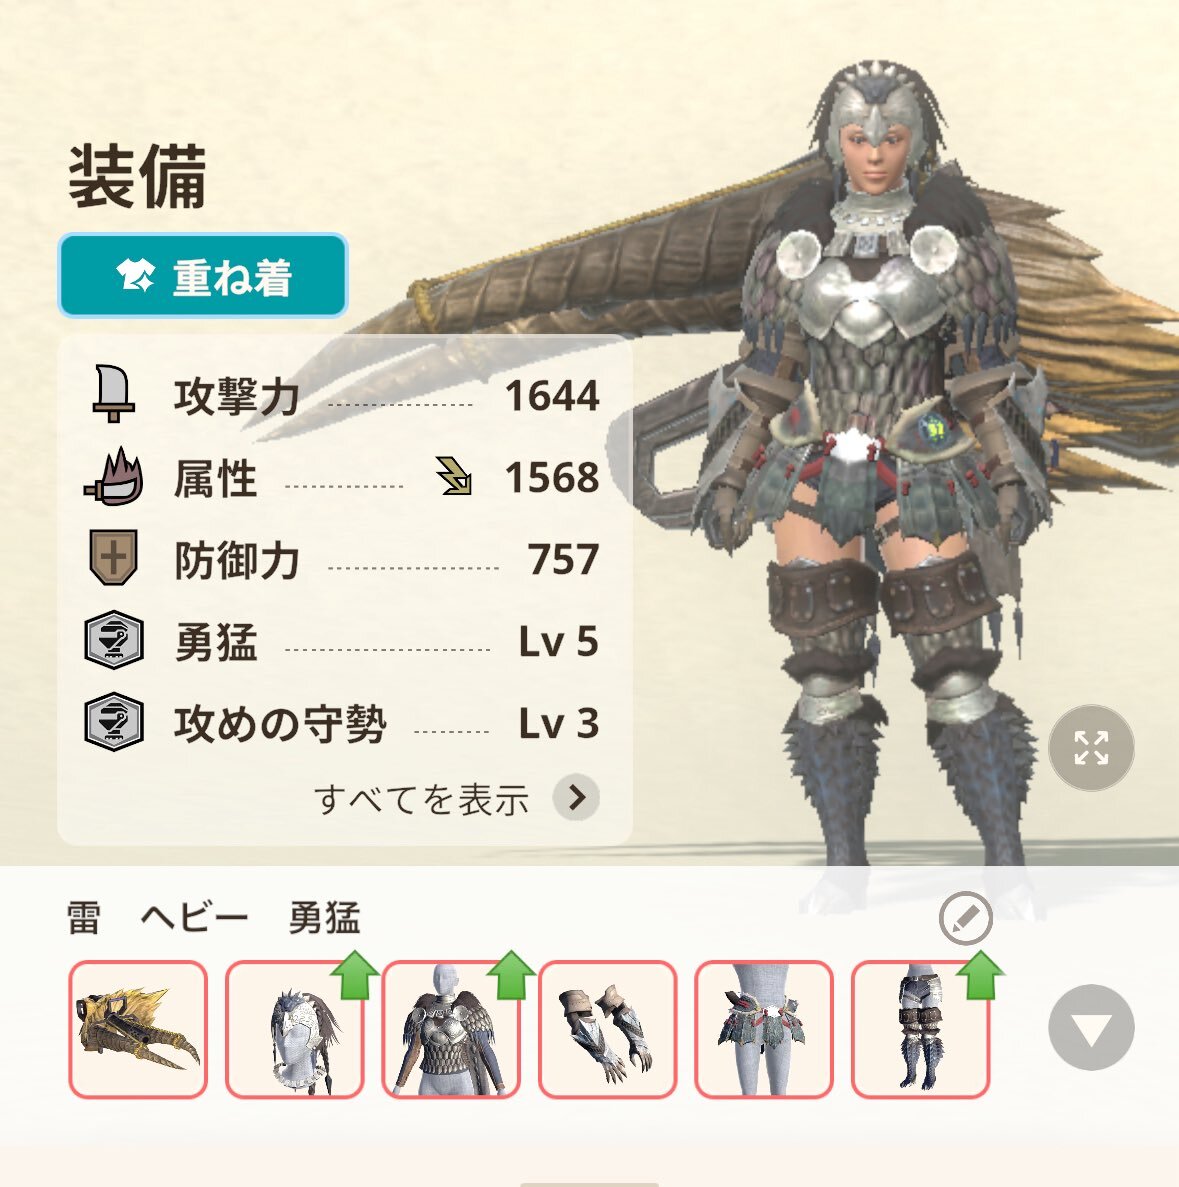Select the leg greaves slot
Screen dimensions: 1179x1187
pyautogui.click(x=921, y=1029)
